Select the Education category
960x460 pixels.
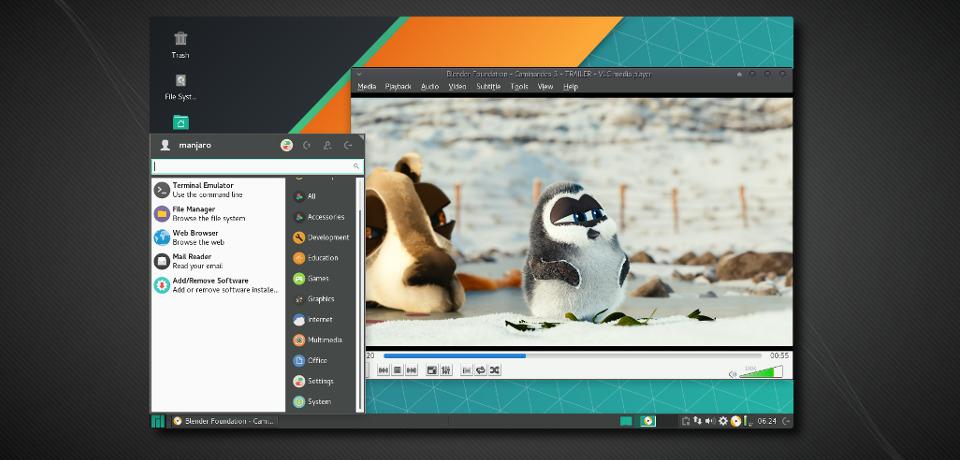[321, 258]
